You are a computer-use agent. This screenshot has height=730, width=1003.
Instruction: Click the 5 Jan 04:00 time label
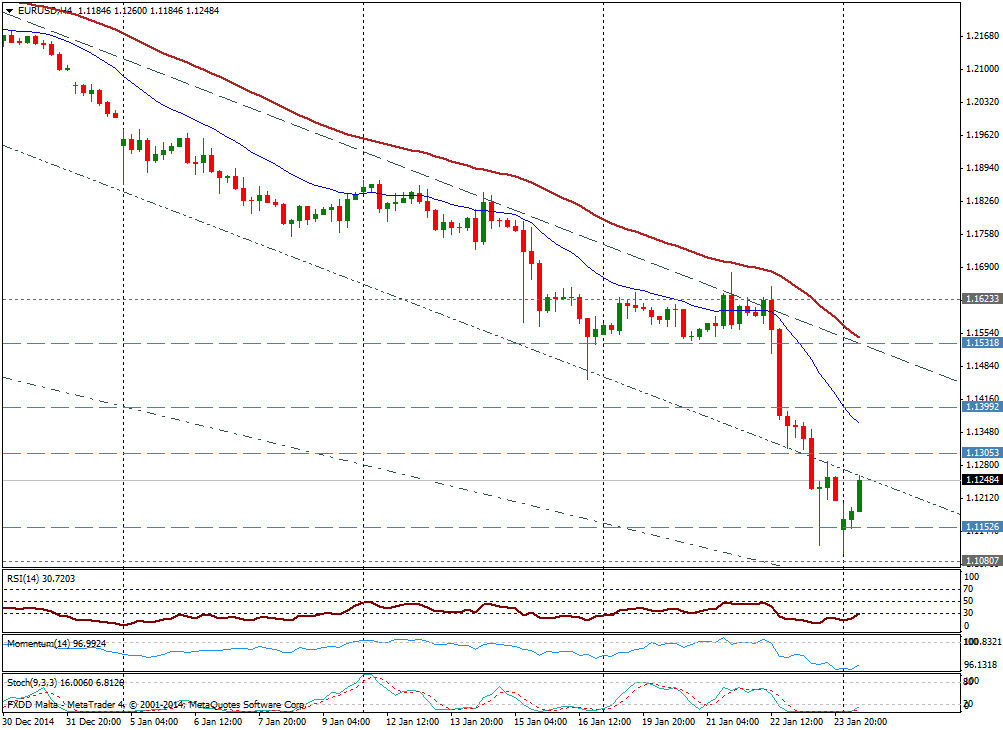150,720
